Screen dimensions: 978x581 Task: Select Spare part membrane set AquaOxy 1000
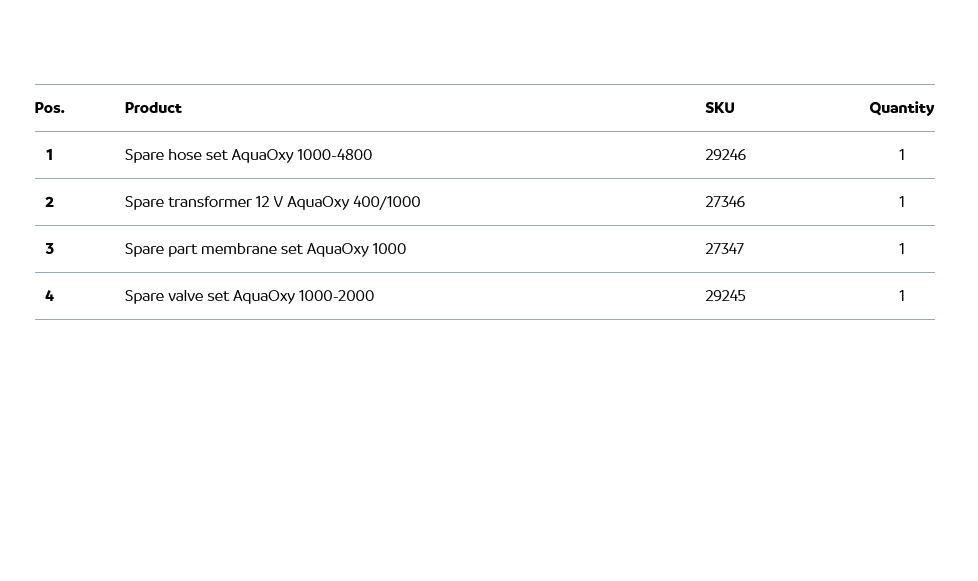(265, 249)
